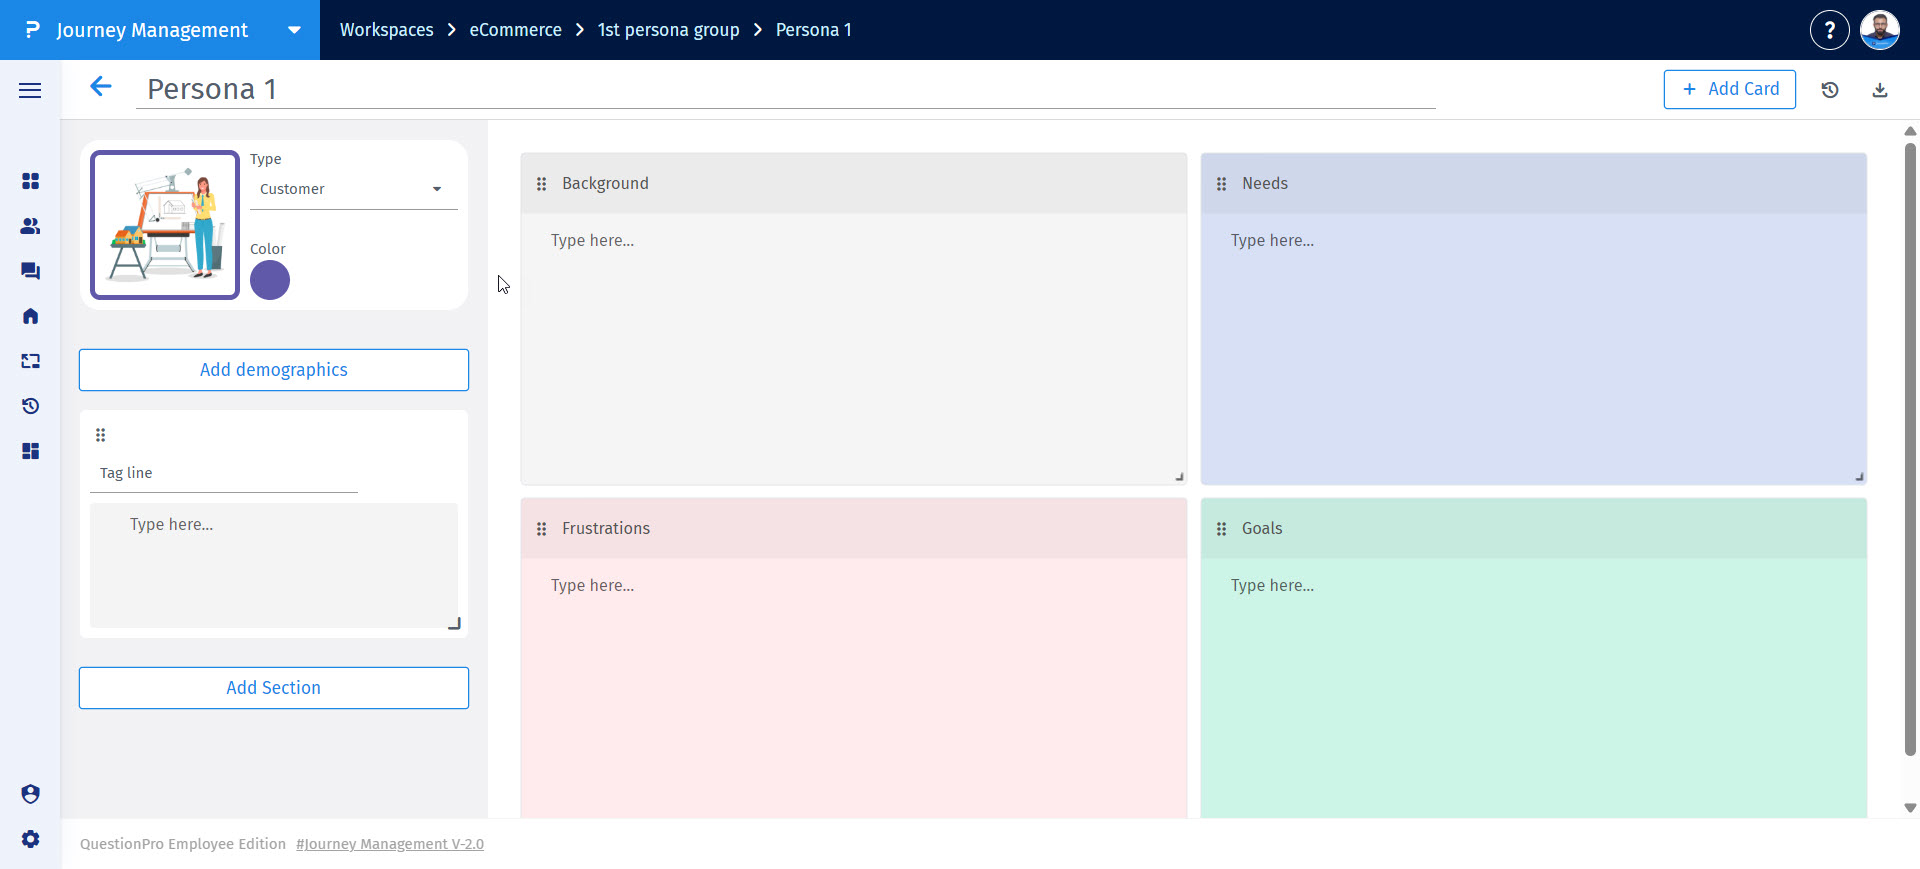Click the Frustrations card title
Image resolution: width=1920 pixels, height=869 pixels.
click(606, 529)
